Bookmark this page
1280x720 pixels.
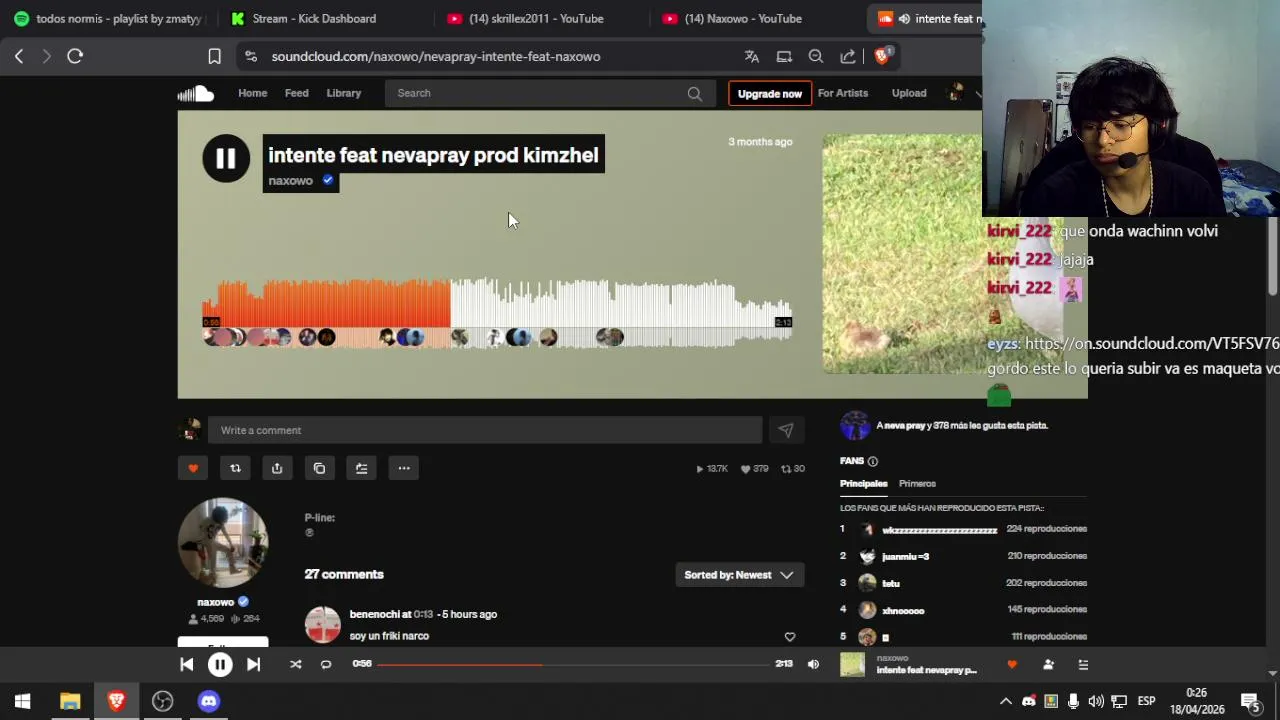point(214,56)
